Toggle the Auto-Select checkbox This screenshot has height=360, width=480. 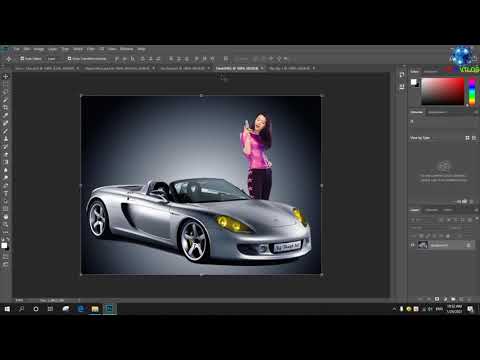point(22,59)
